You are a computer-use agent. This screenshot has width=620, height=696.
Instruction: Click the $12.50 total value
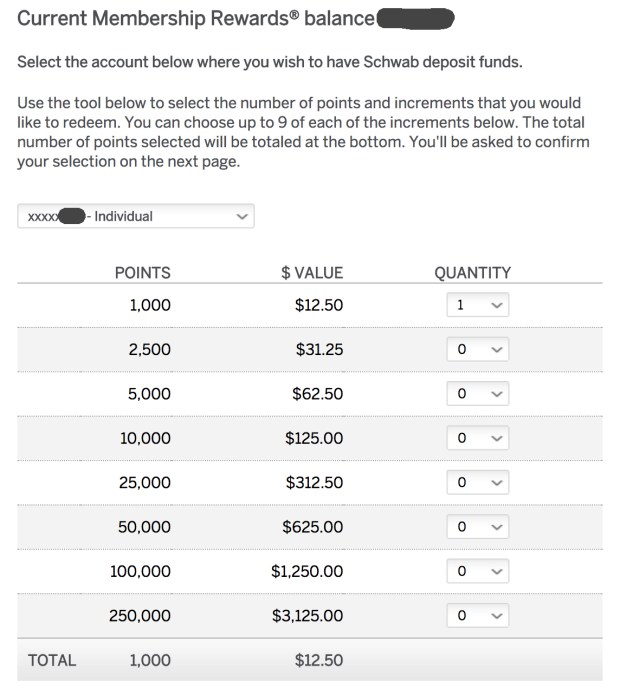point(319,660)
